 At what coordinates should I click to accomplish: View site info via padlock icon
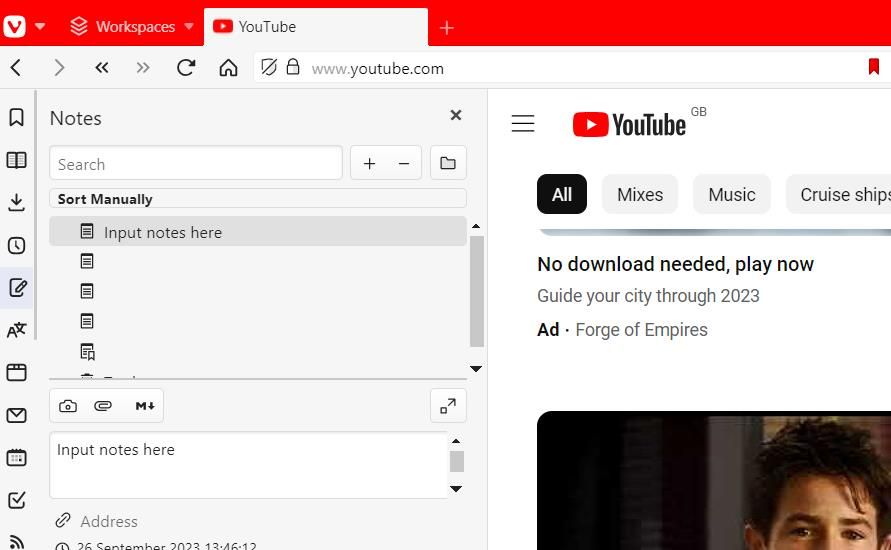(x=293, y=67)
